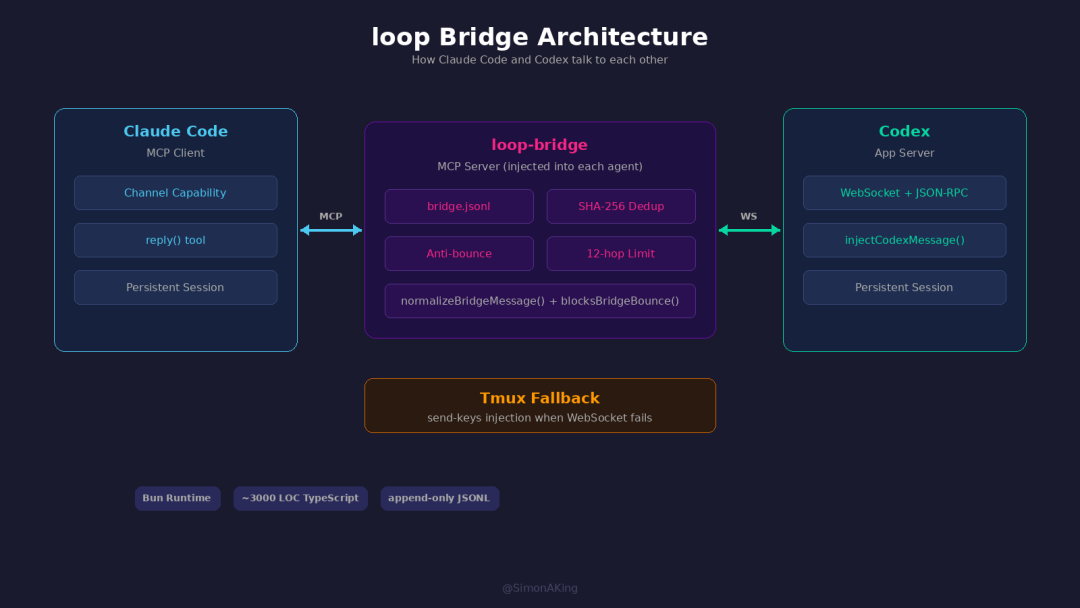
Task: Click the 'App Server' label
Action: pos(904,153)
